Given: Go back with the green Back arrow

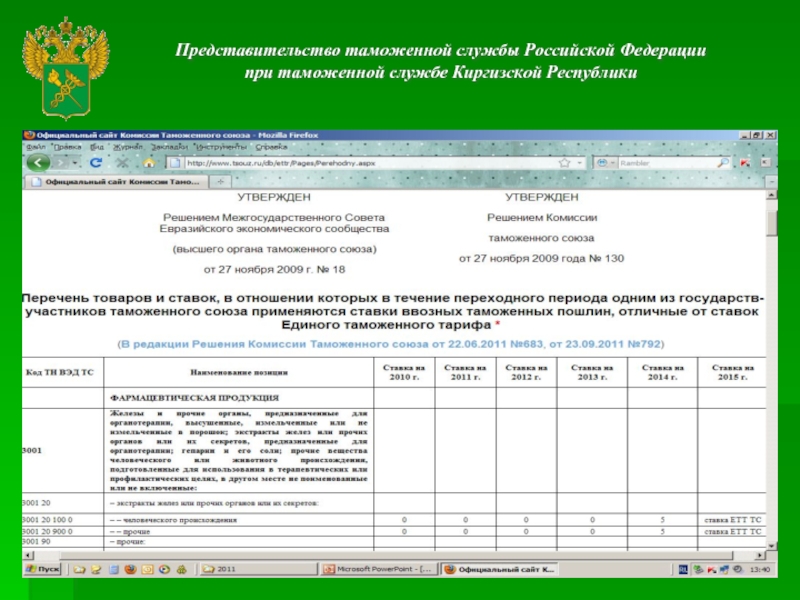Looking at the screenshot, I should point(38,163).
